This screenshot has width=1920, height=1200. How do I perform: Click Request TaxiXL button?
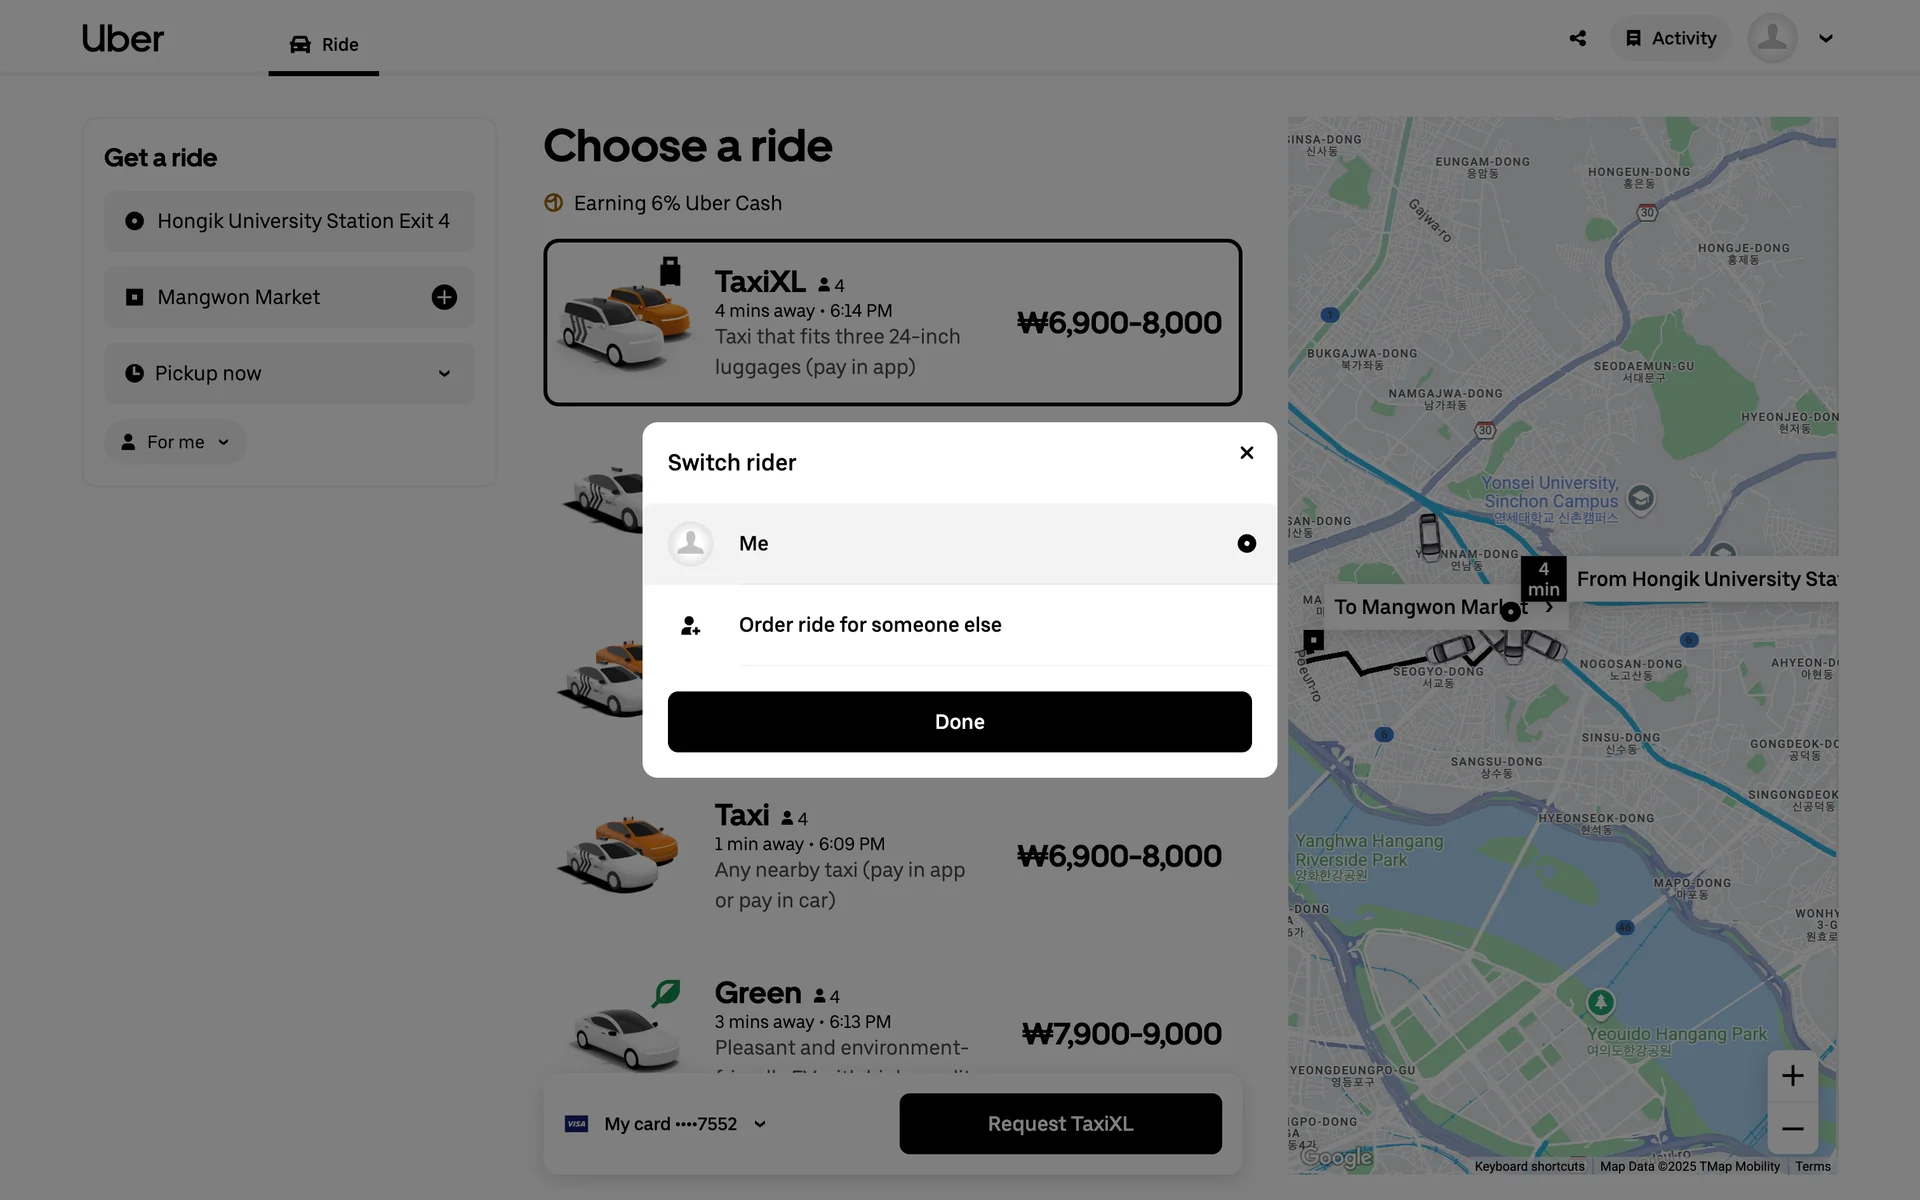[x=1060, y=1124]
